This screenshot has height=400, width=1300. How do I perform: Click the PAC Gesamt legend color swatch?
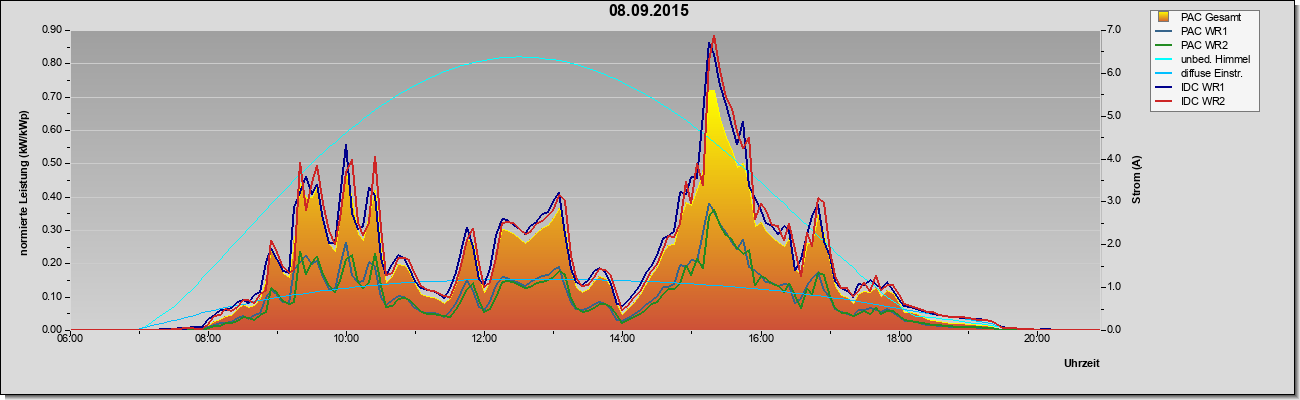[x=1164, y=17]
